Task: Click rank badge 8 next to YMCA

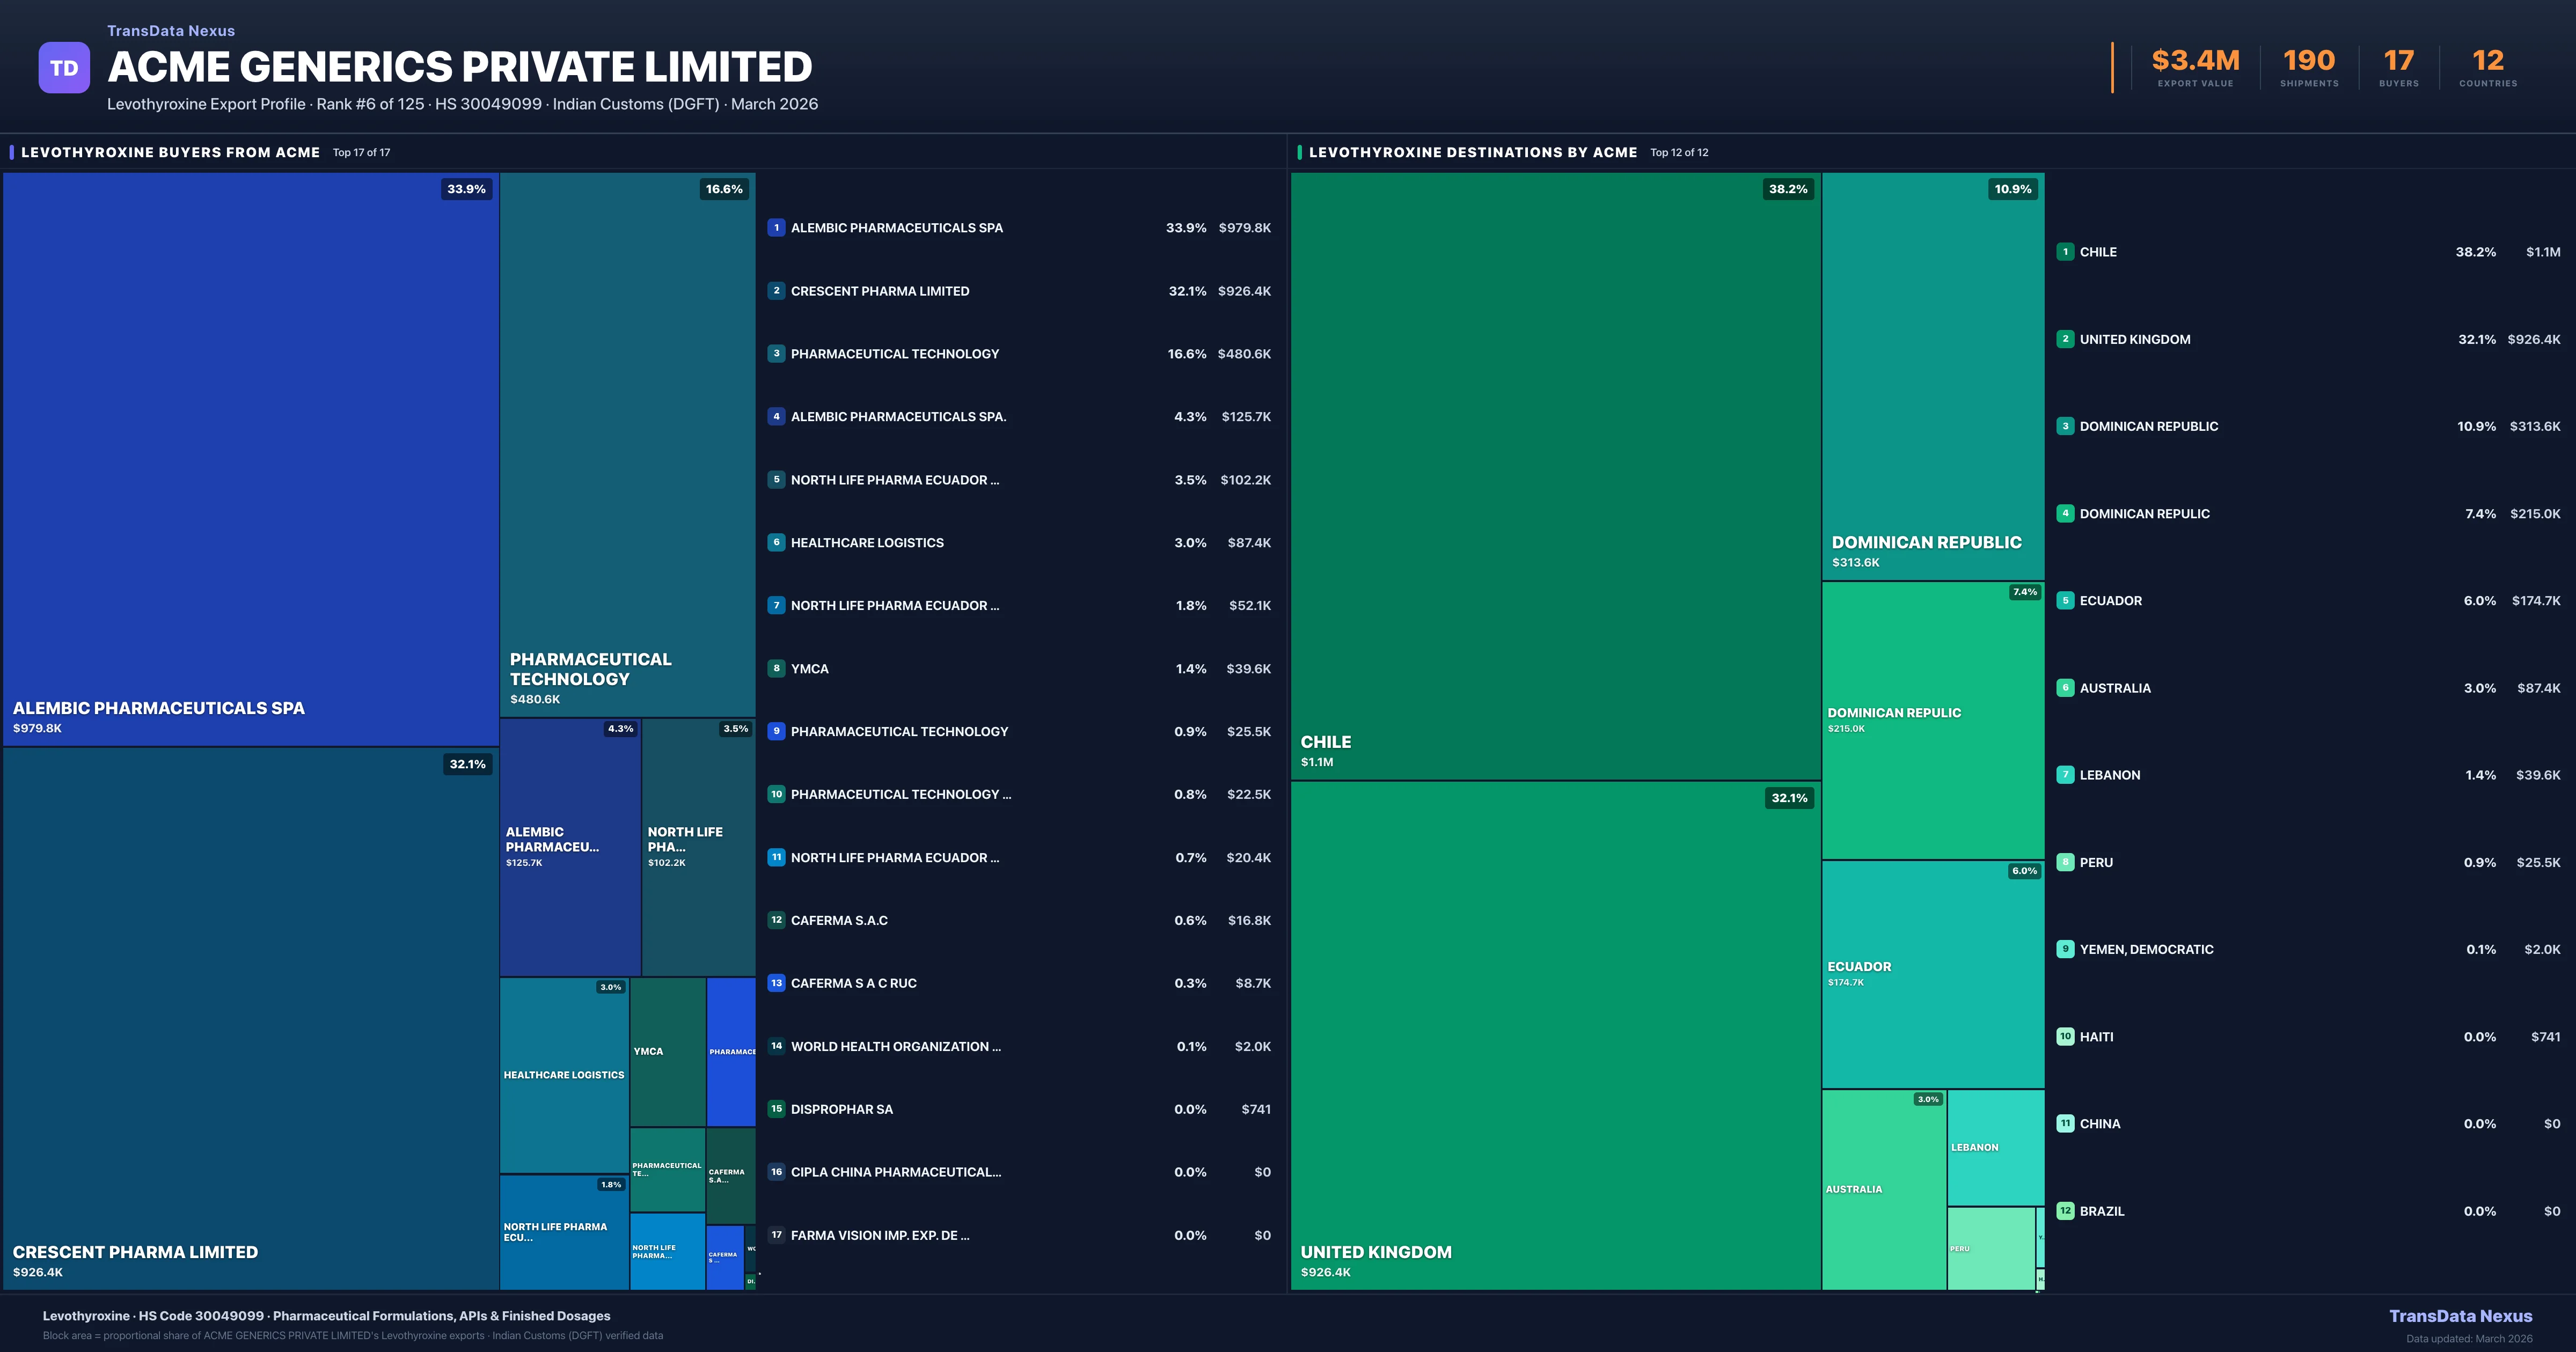Action: tap(776, 668)
